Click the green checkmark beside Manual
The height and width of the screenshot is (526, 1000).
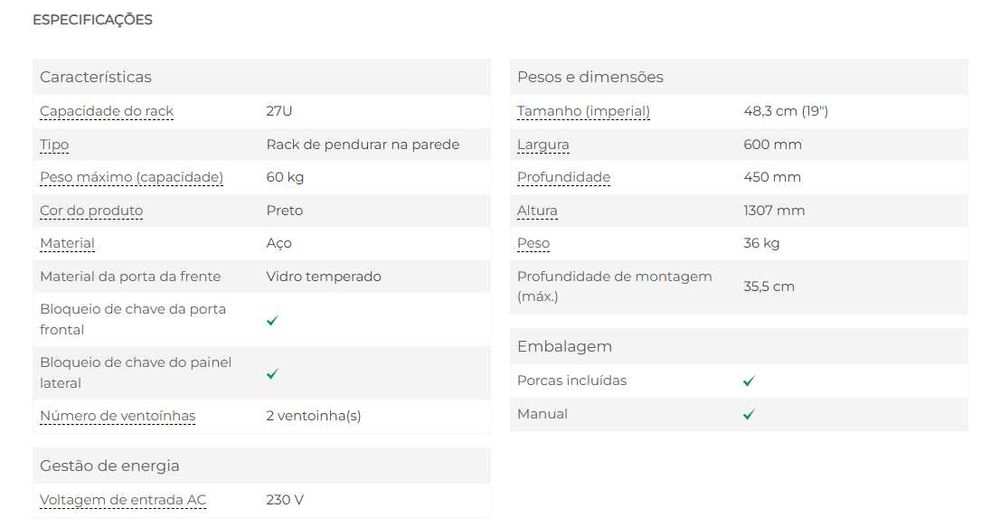pos(749,414)
